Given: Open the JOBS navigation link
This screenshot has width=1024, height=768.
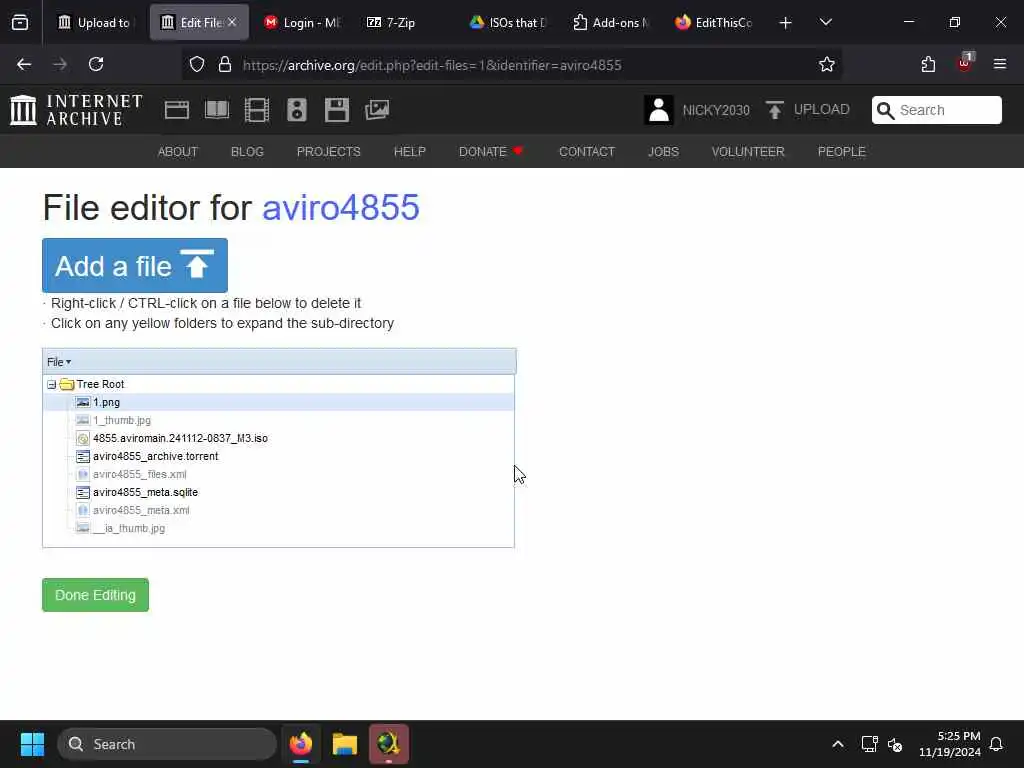Looking at the screenshot, I should click(x=663, y=152).
